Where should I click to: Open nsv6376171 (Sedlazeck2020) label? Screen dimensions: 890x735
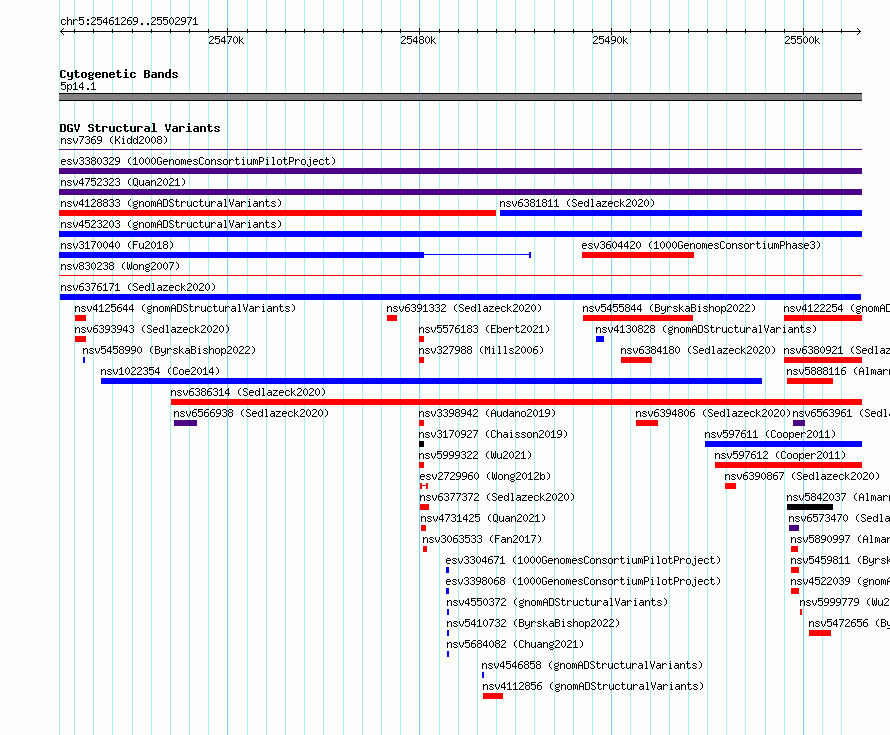(x=138, y=287)
